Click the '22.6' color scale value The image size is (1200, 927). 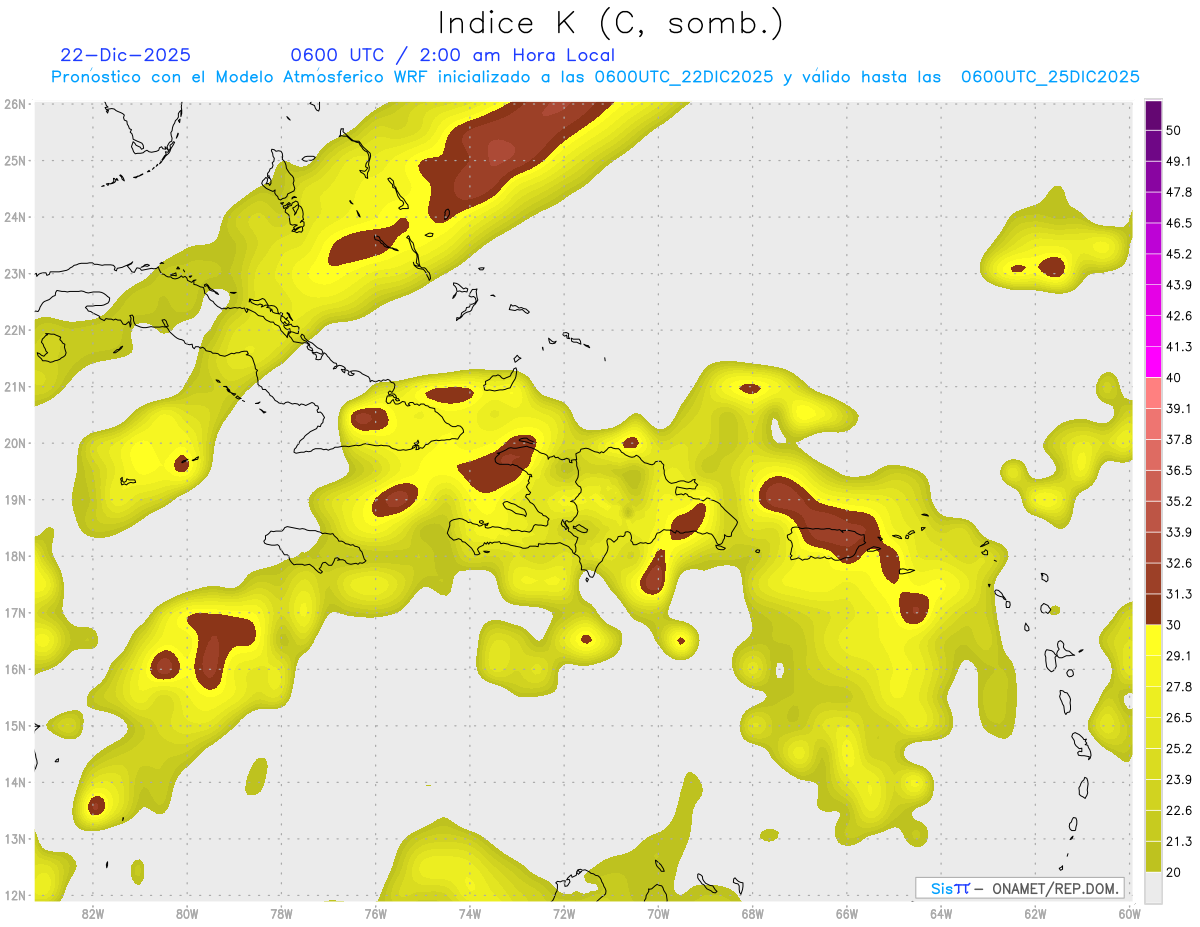[x=1179, y=810]
